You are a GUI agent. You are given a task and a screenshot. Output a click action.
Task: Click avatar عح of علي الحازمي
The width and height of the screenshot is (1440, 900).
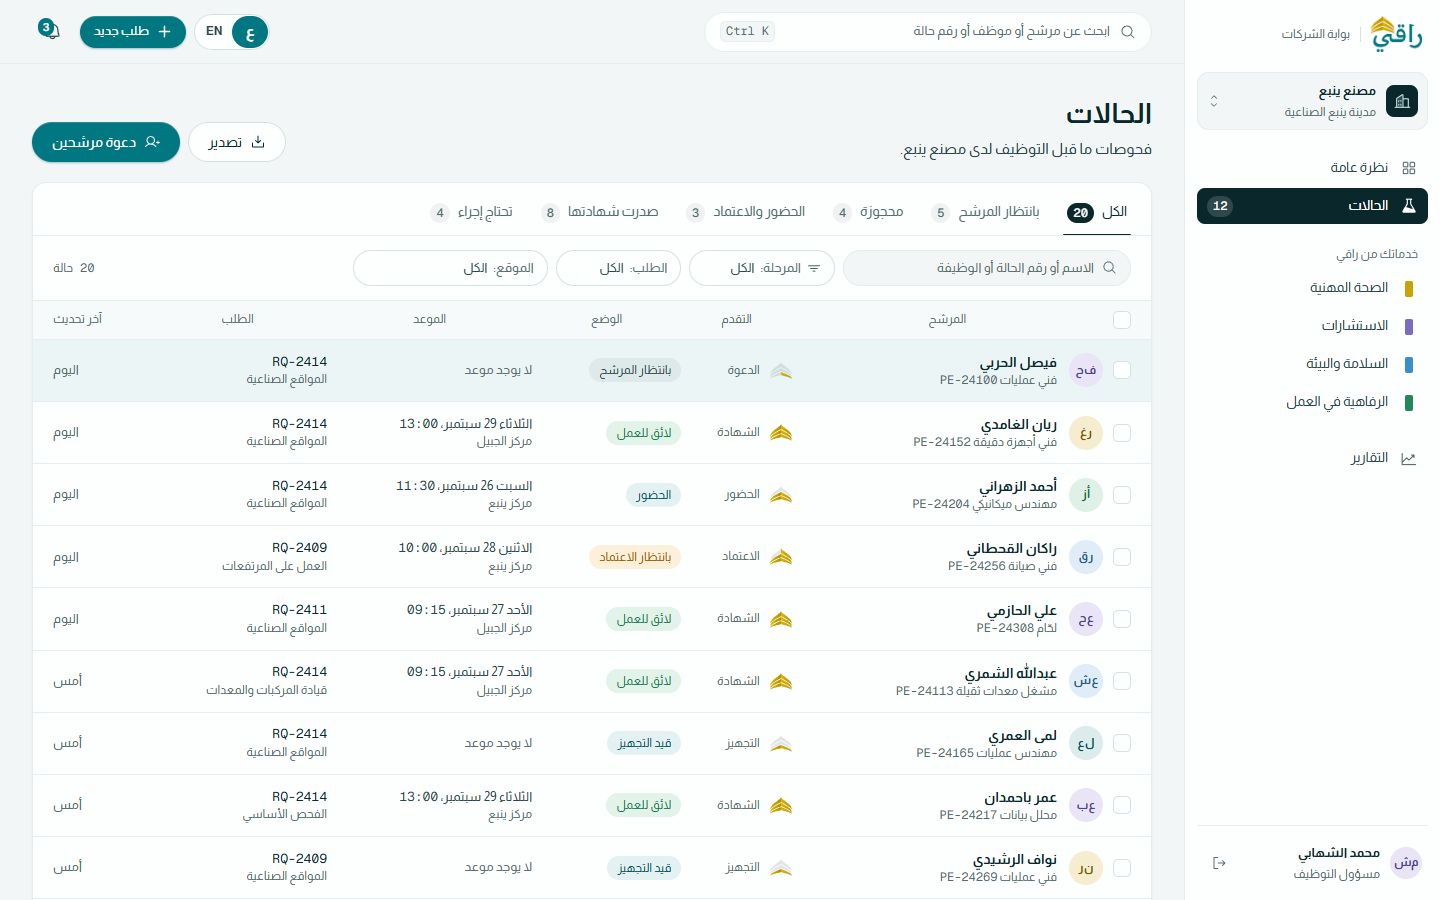coord(1086,619)
